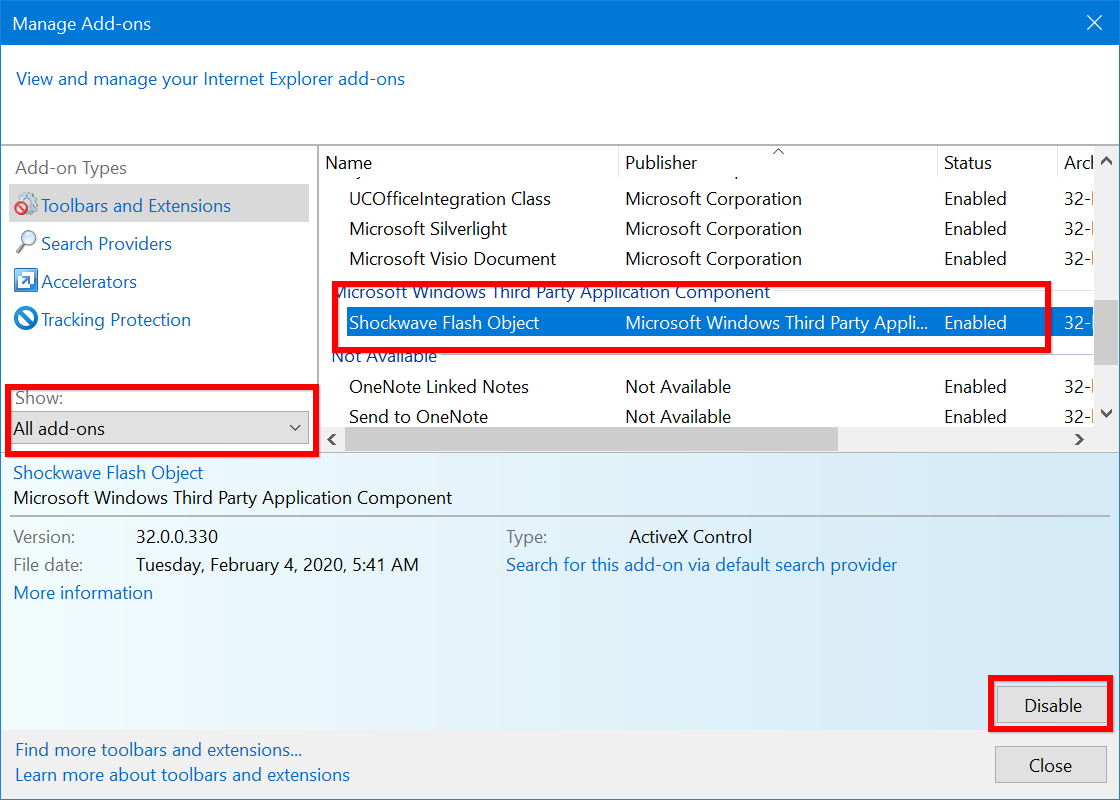Click Enabled status of Microsoft Silverlight
The image size is (1120, 800).
975,229
